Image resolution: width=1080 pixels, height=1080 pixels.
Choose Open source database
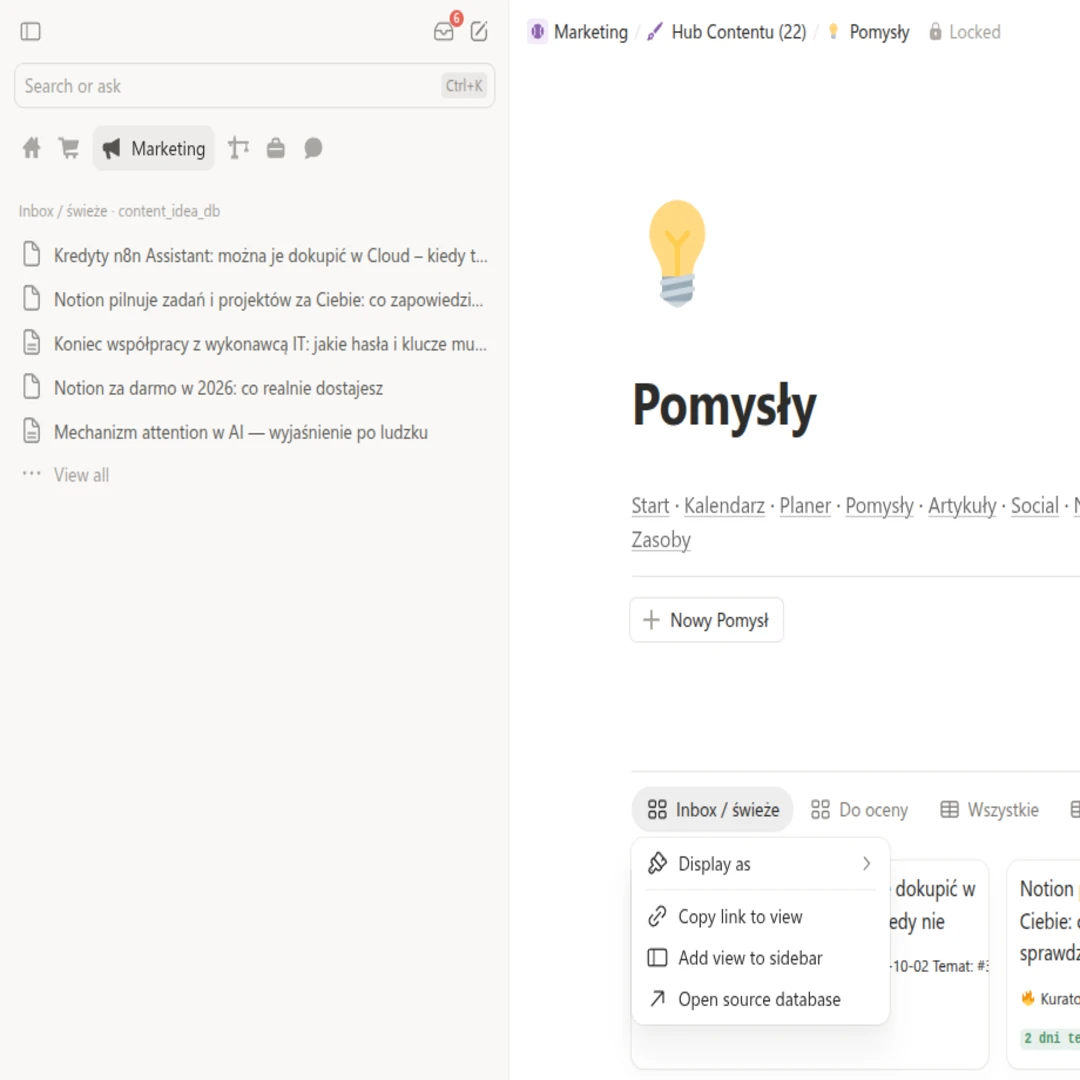point(760,999)
